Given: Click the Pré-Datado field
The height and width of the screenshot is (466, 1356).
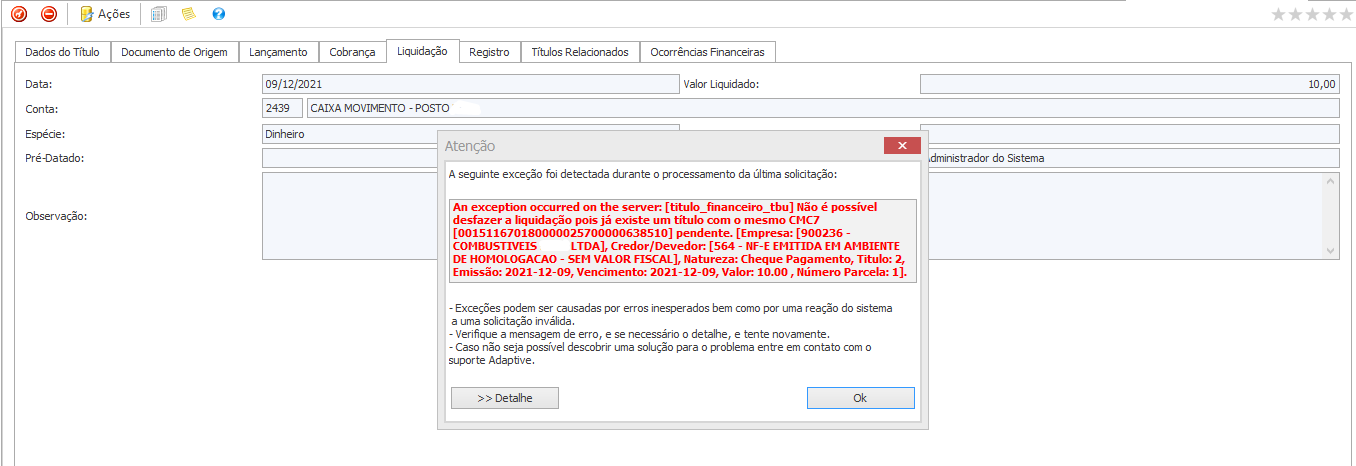Looking at the screenshot, I should (350, 158).
